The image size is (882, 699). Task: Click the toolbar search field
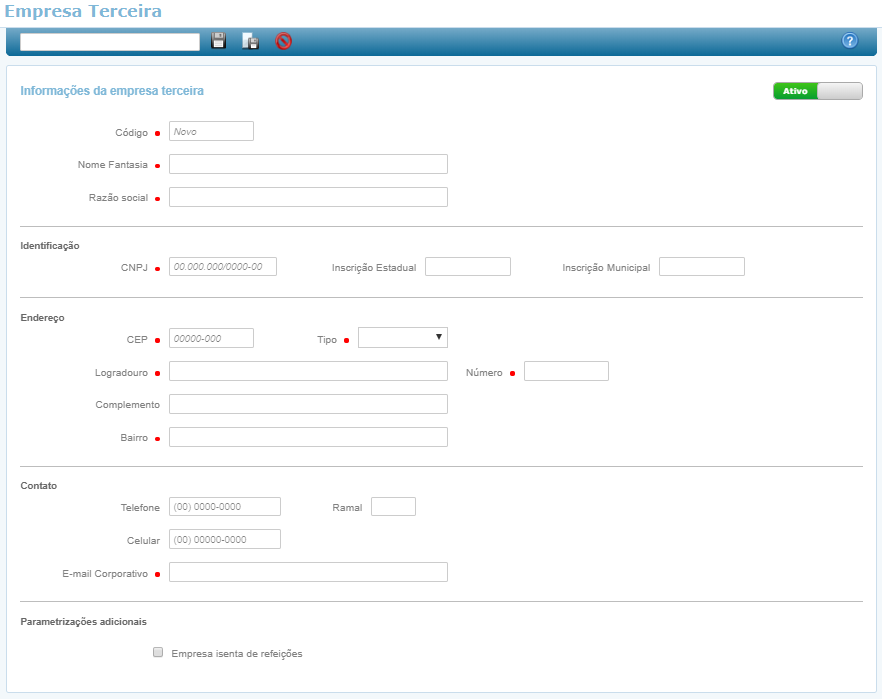(110, 42)
